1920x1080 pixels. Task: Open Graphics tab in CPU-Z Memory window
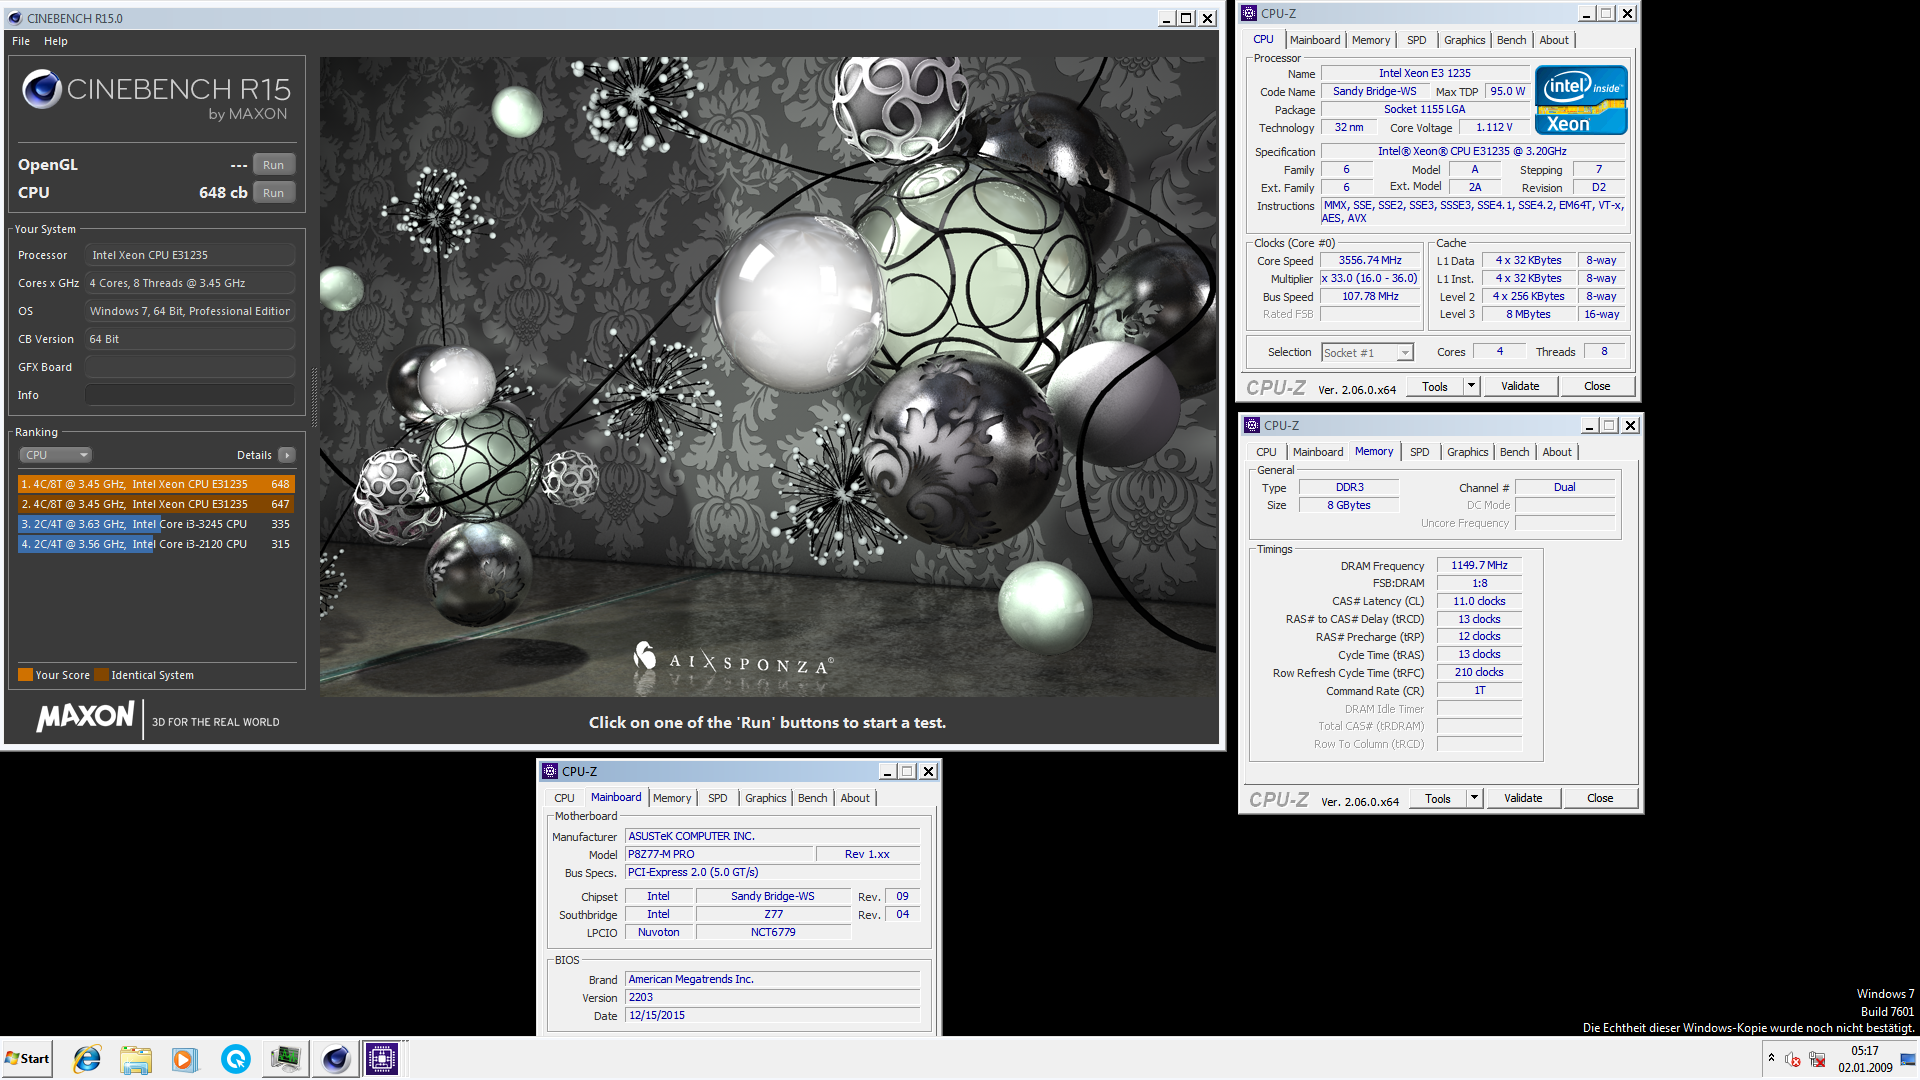click(1467, 452)
